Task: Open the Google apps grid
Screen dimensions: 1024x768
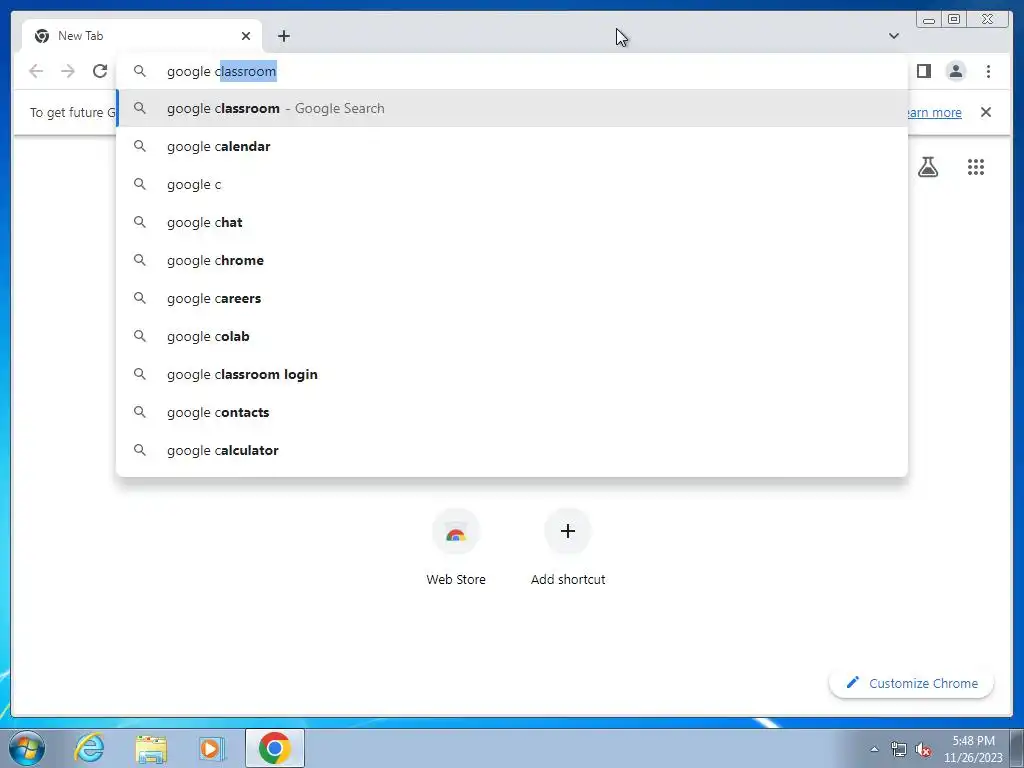Action: 976,167
